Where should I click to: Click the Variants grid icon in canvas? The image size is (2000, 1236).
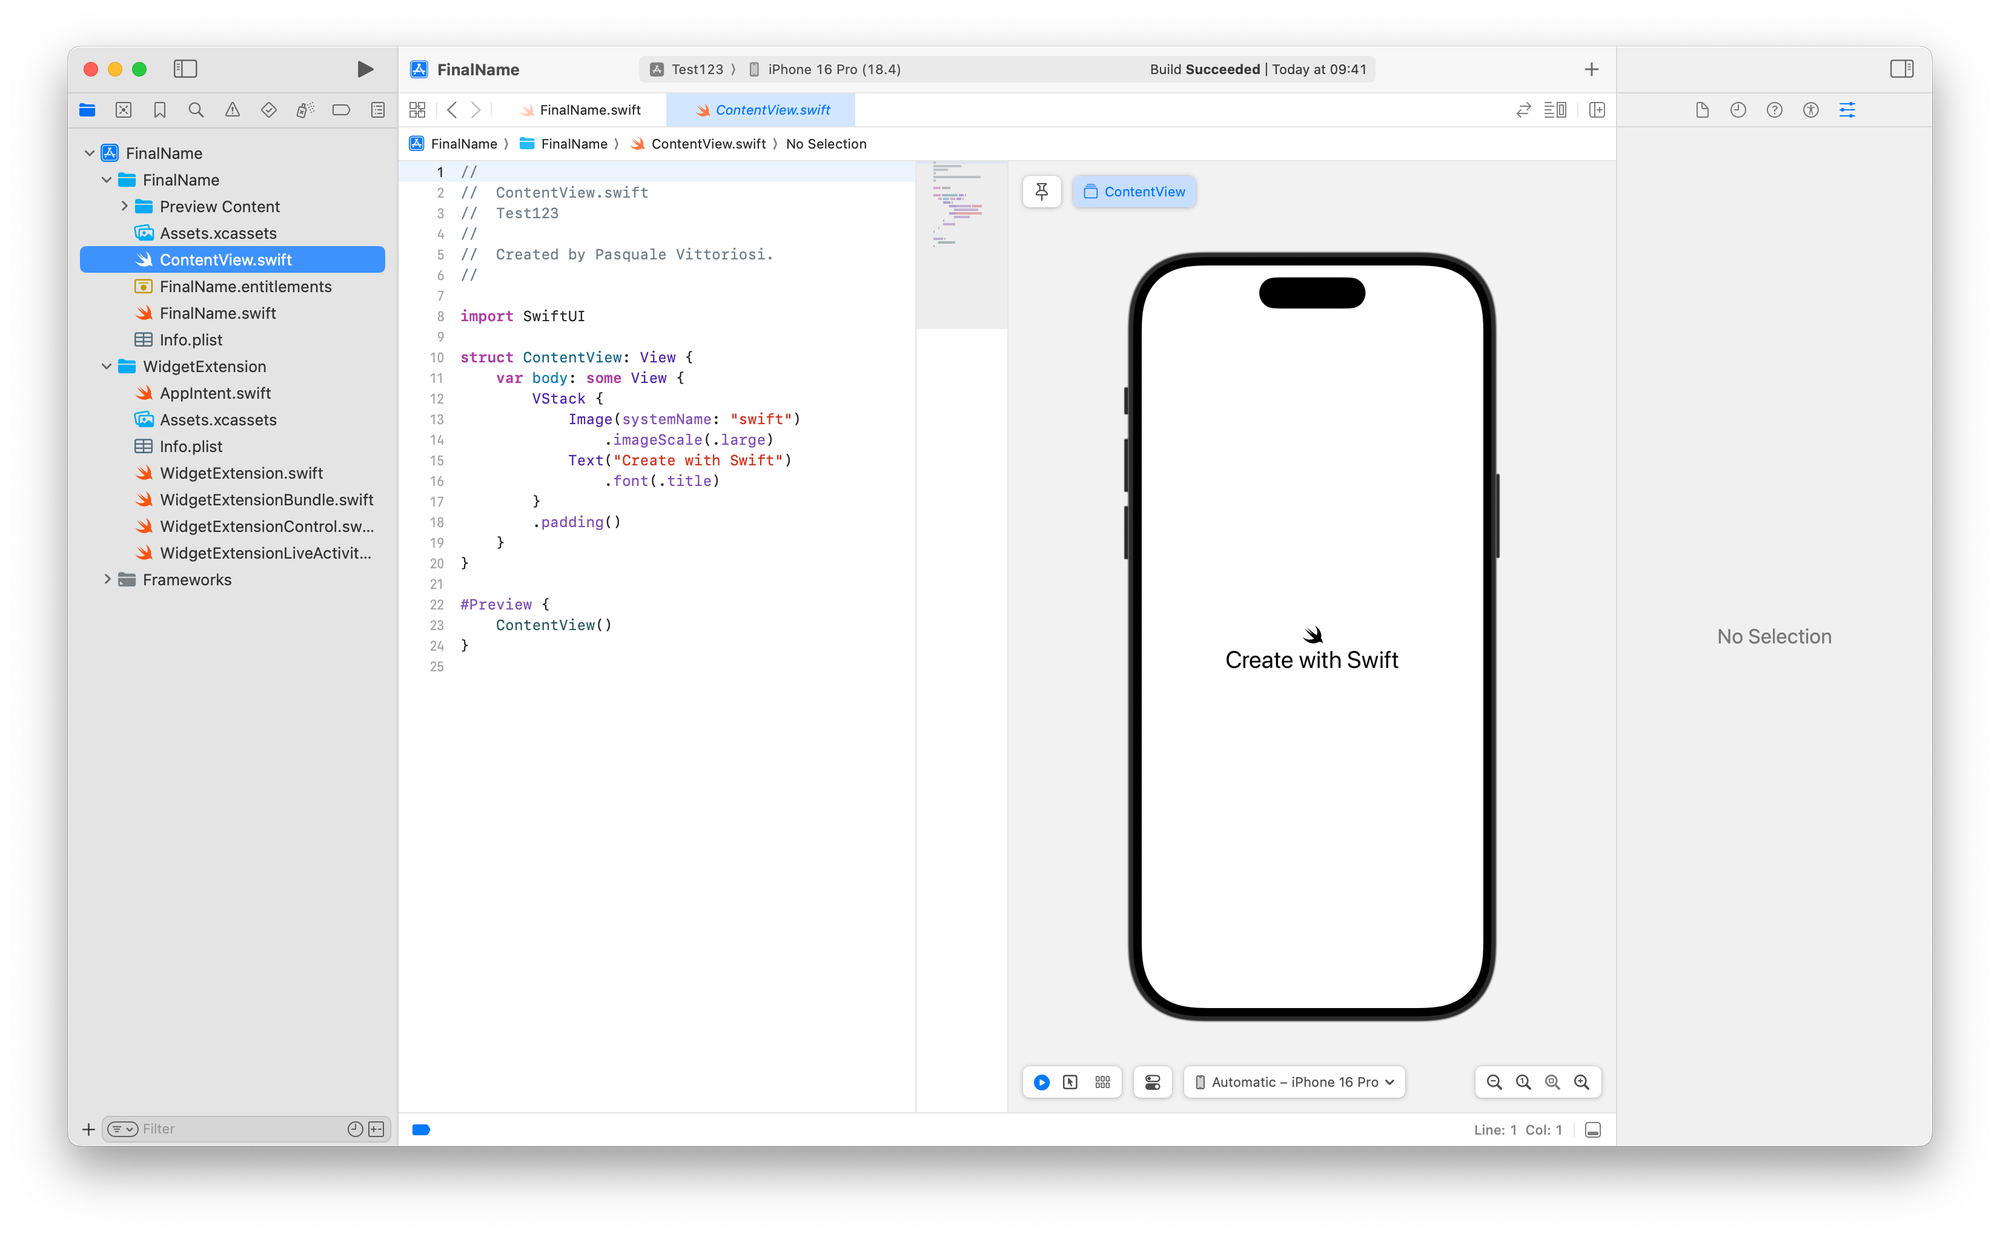pyautogui.click(x=1102, y=1082)
